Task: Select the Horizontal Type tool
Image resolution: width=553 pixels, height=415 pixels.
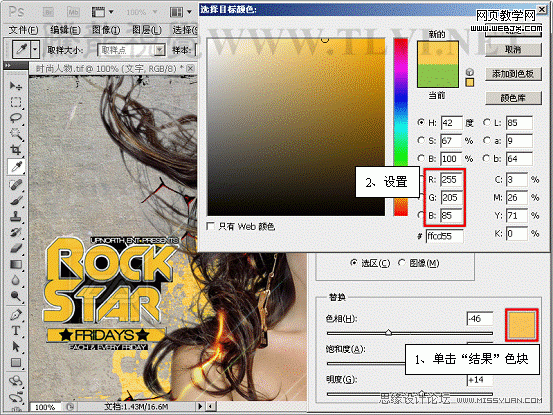Action: (x=16, y=330)
